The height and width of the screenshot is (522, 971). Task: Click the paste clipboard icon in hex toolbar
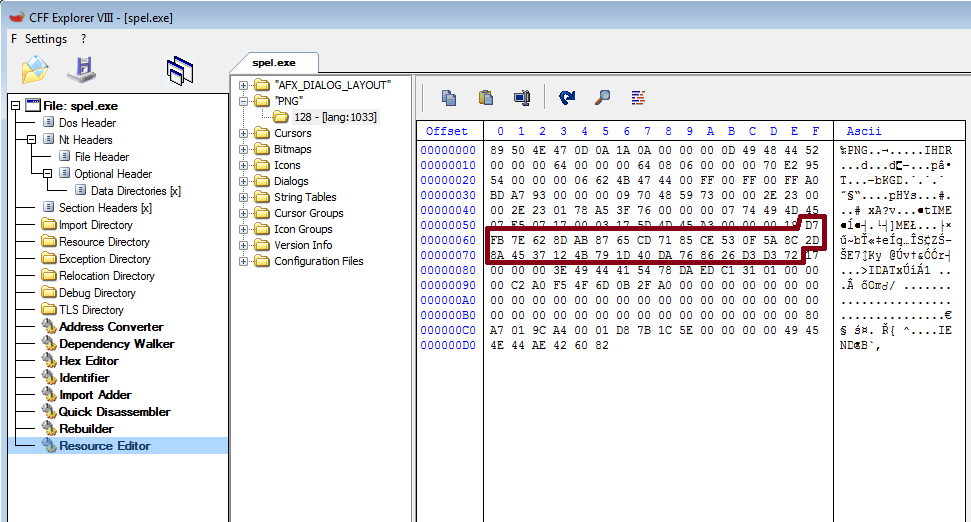(x=486, y=98)
